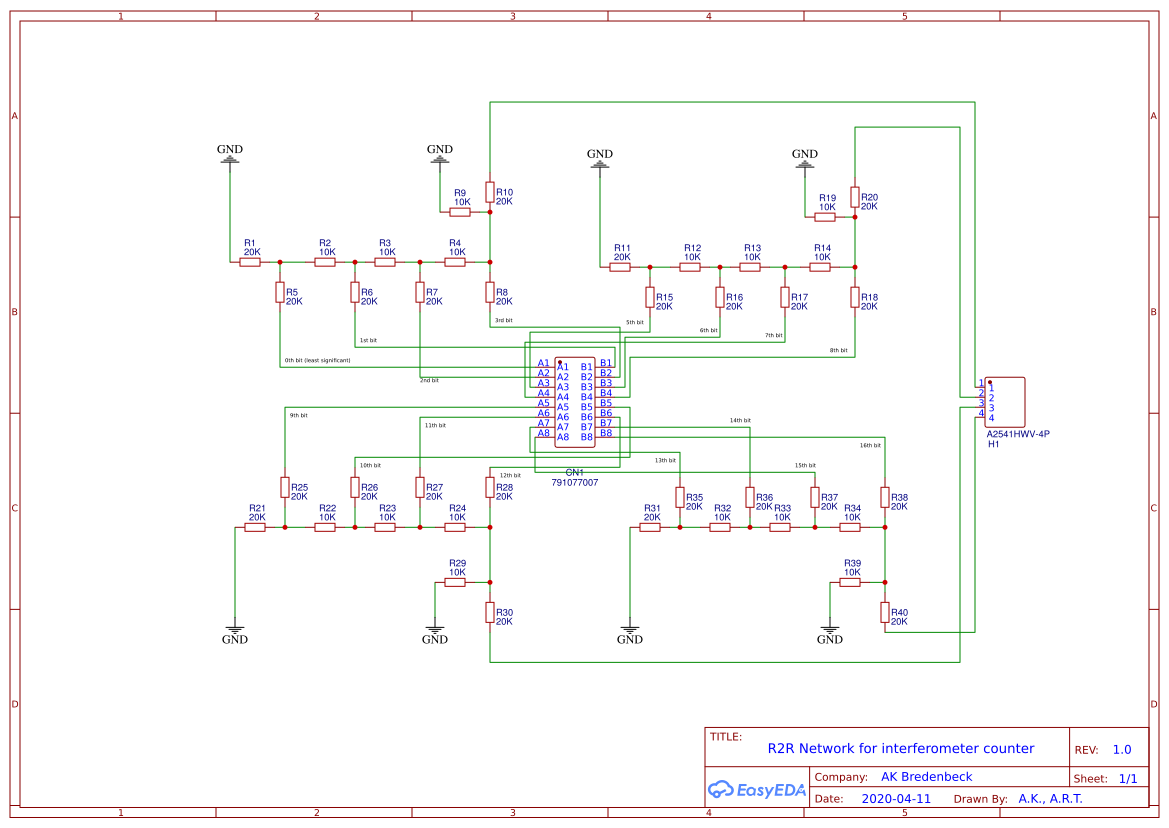
Task: Click the '1st bit' net label
Action: (368, 340)
